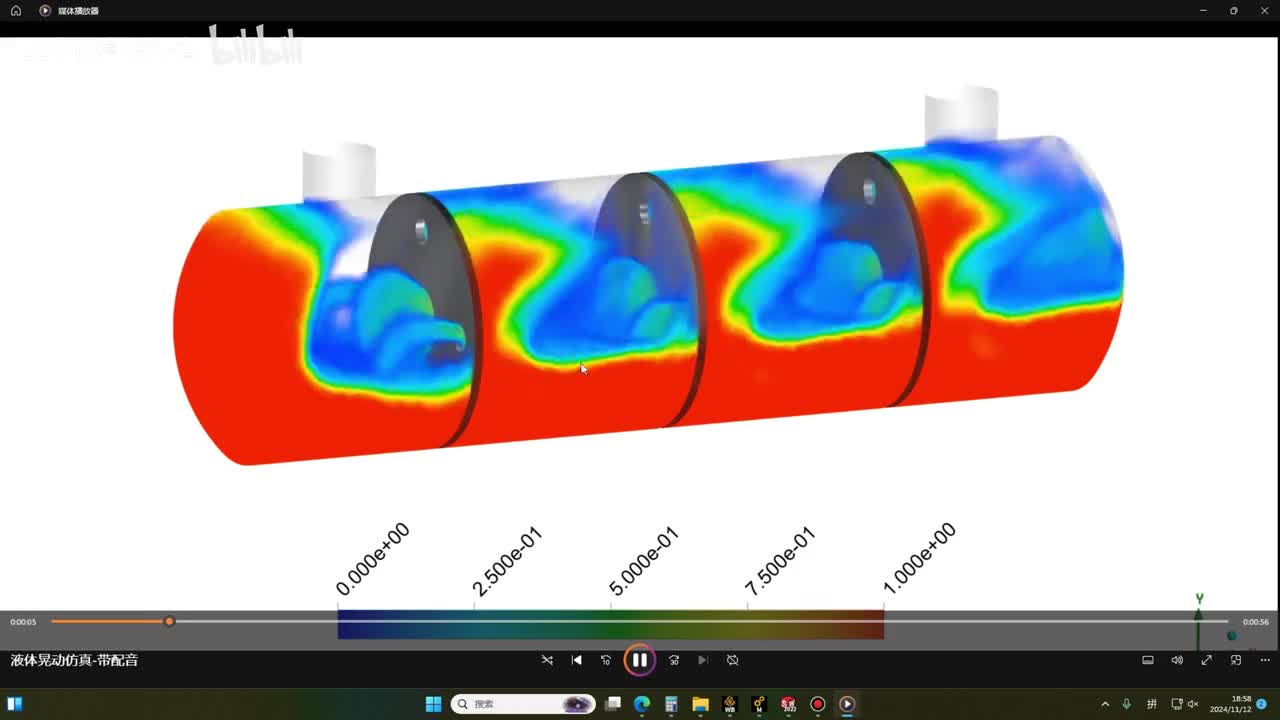Click the media player home icon
The height and width of the screenshot is (720, 1280).
16,11
